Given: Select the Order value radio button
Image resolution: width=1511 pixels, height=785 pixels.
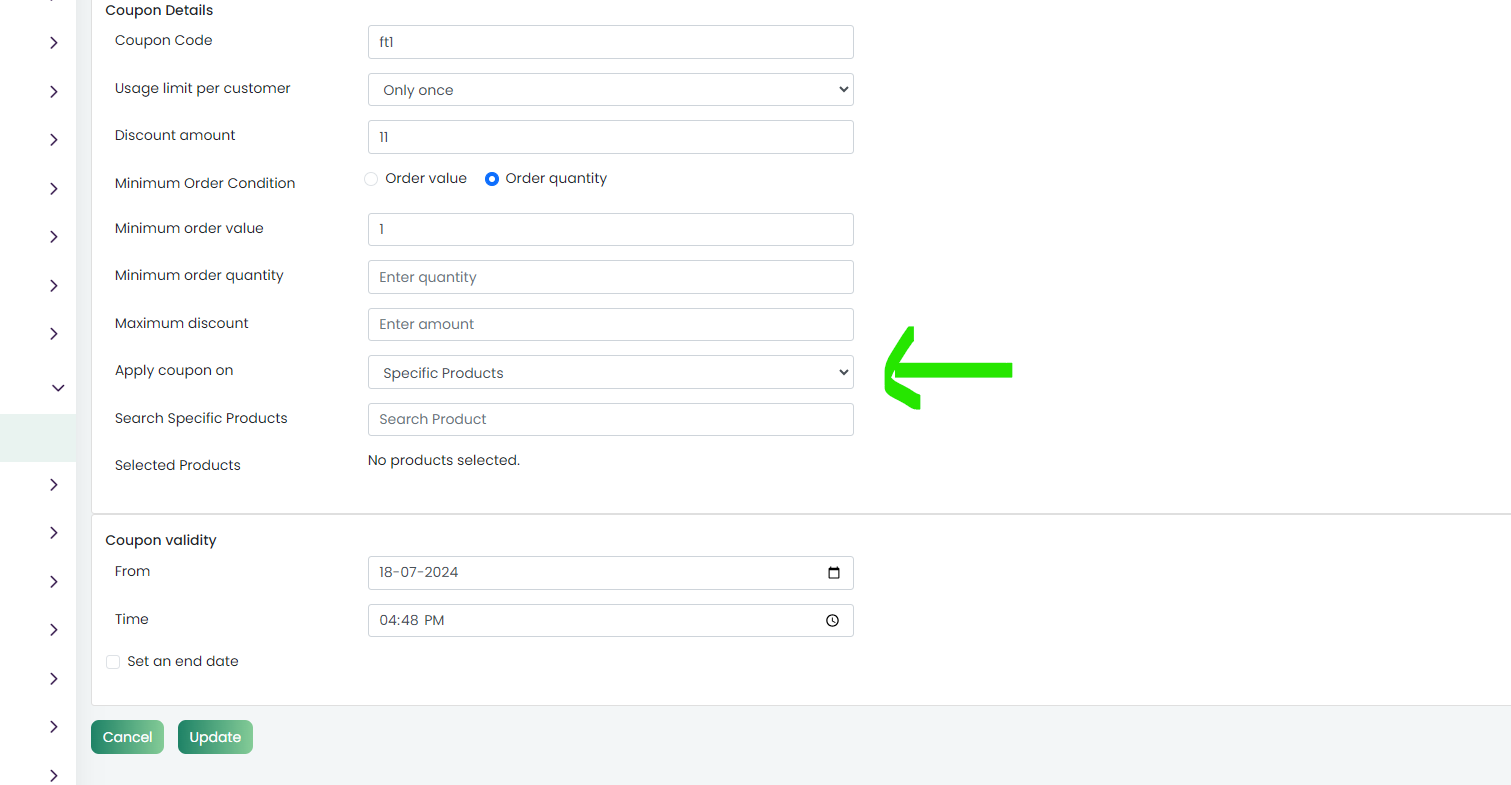Looking at the screenshot, I should coord(371,179).
